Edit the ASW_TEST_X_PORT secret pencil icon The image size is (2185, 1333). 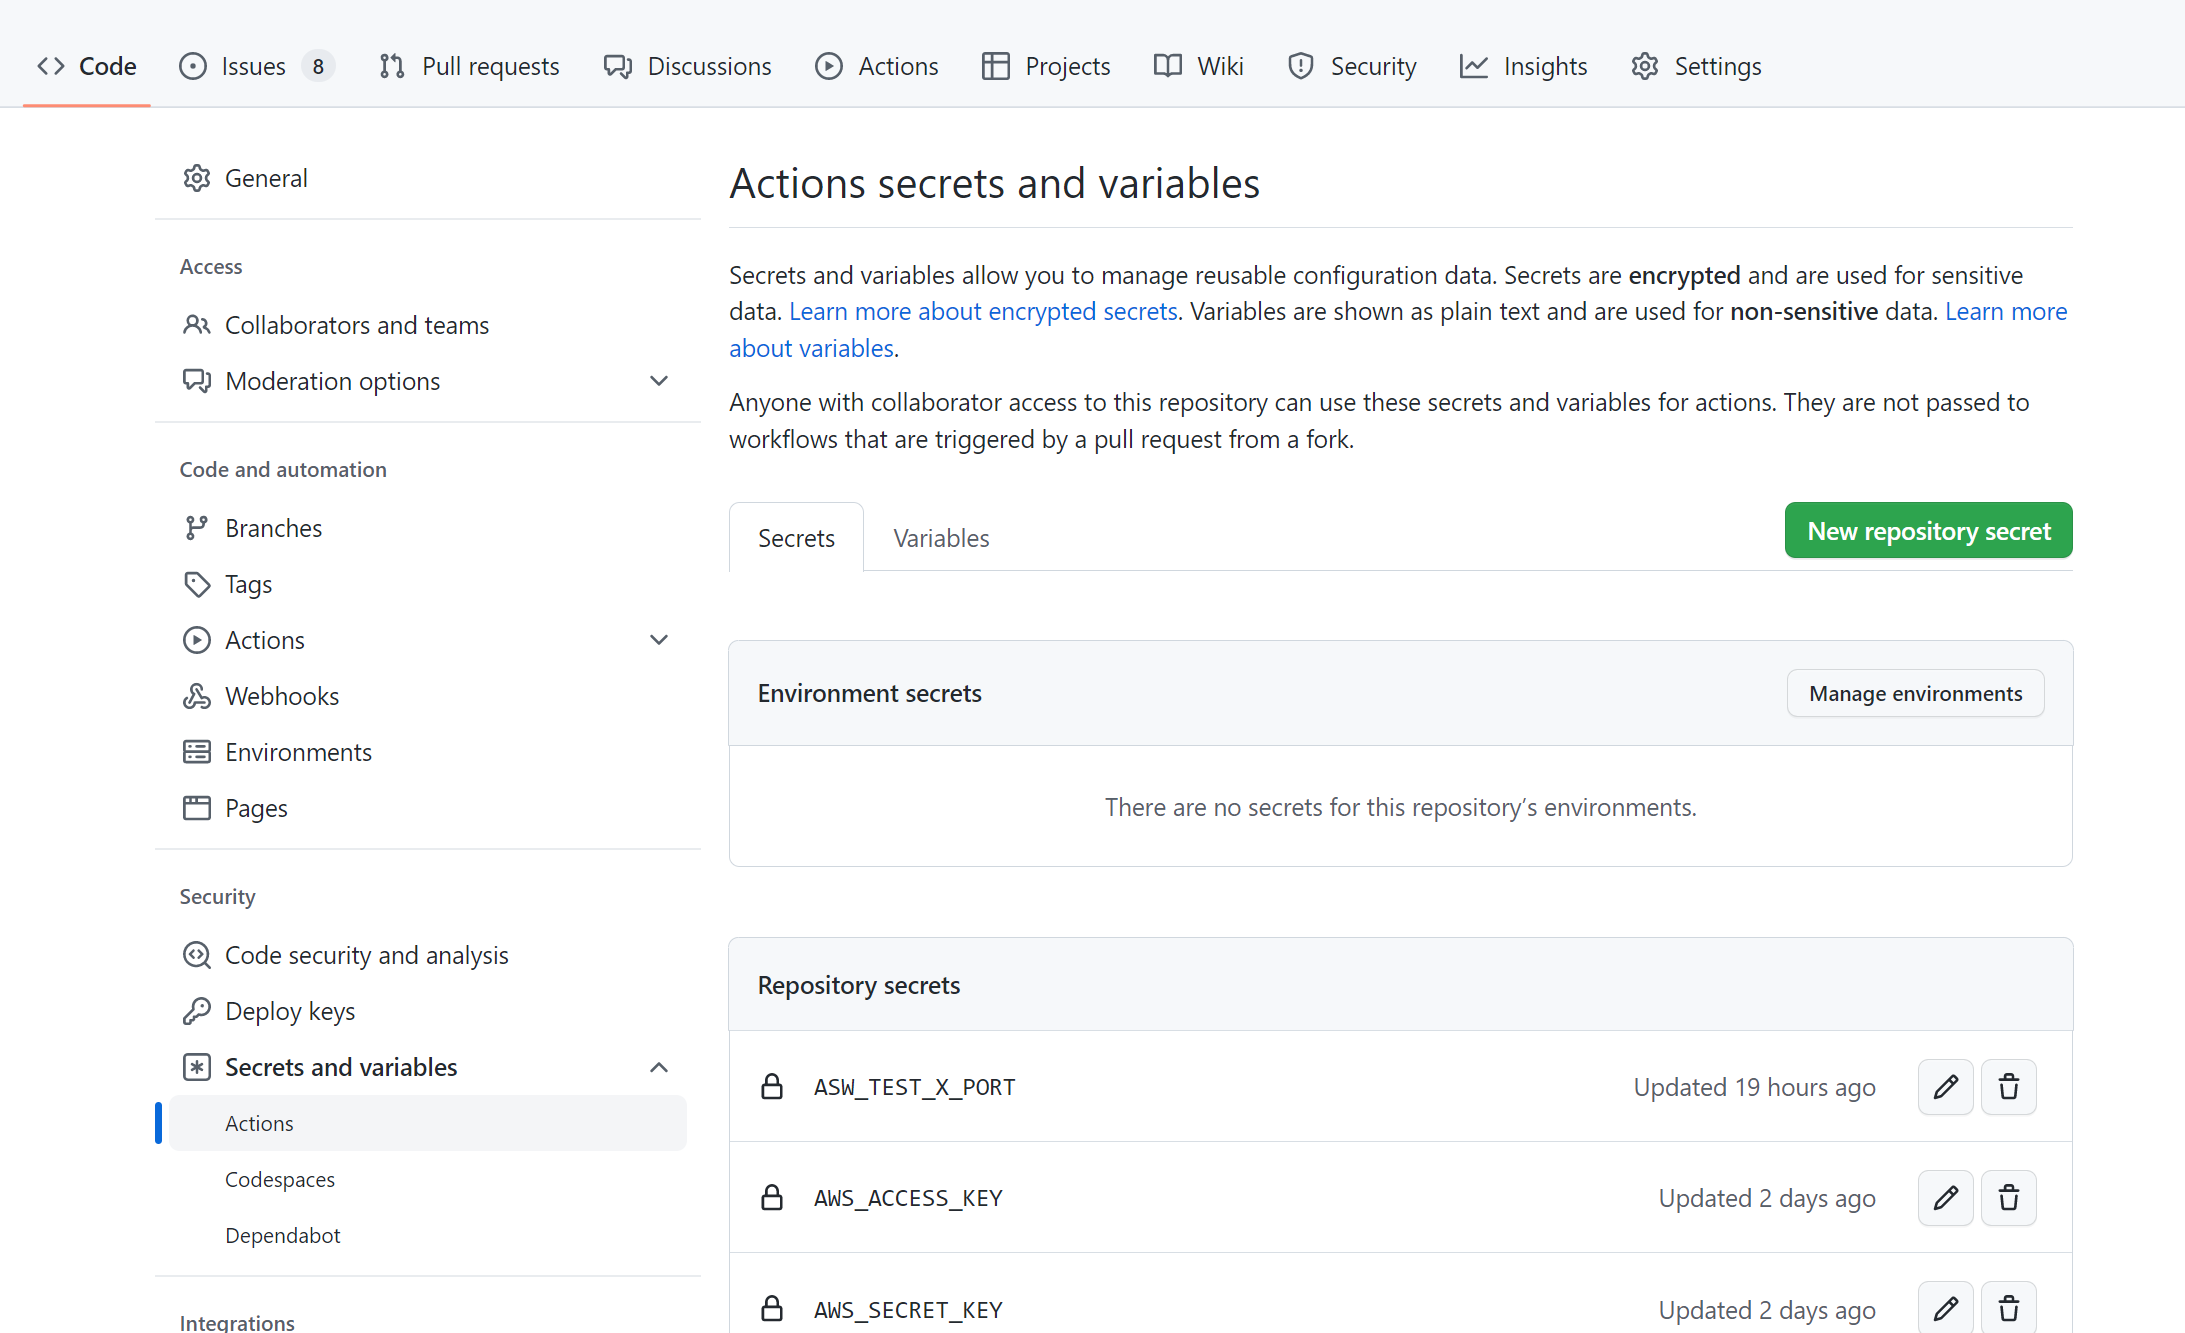point(1945,1087)
